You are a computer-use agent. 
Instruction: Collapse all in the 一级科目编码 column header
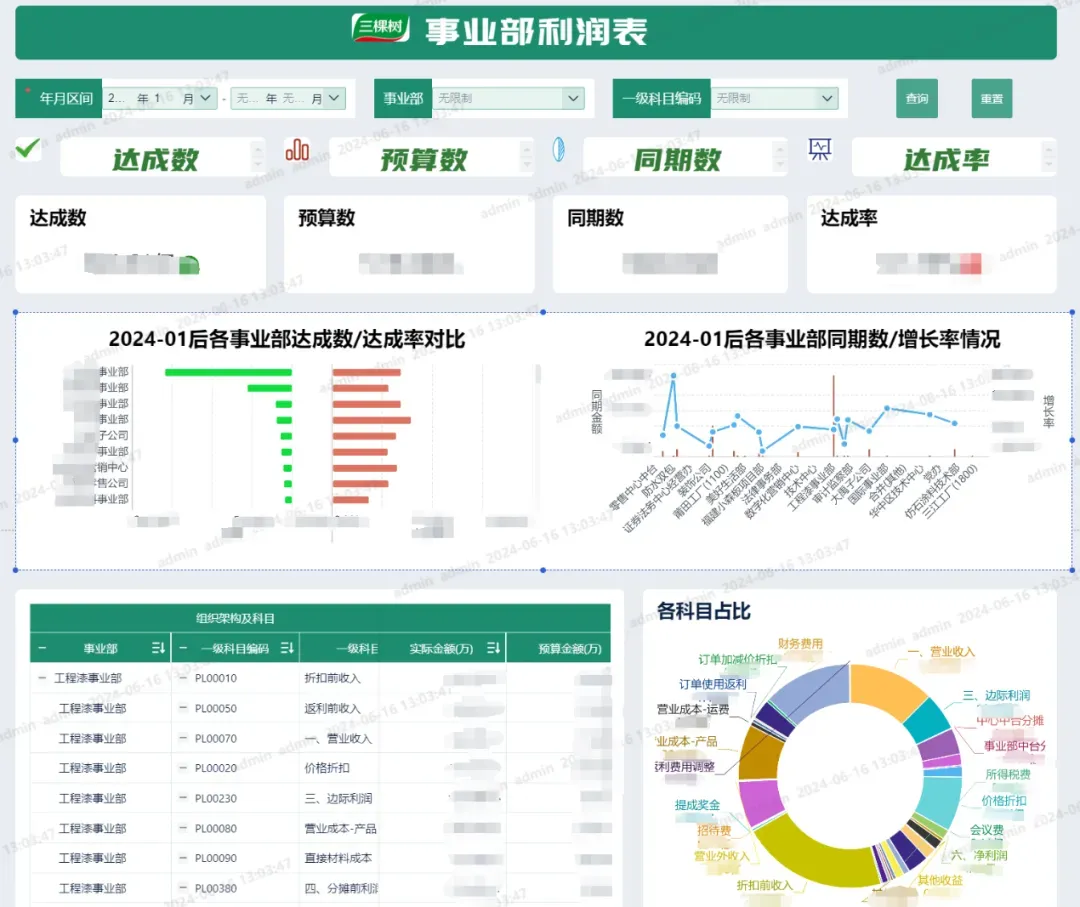[183, 648]
